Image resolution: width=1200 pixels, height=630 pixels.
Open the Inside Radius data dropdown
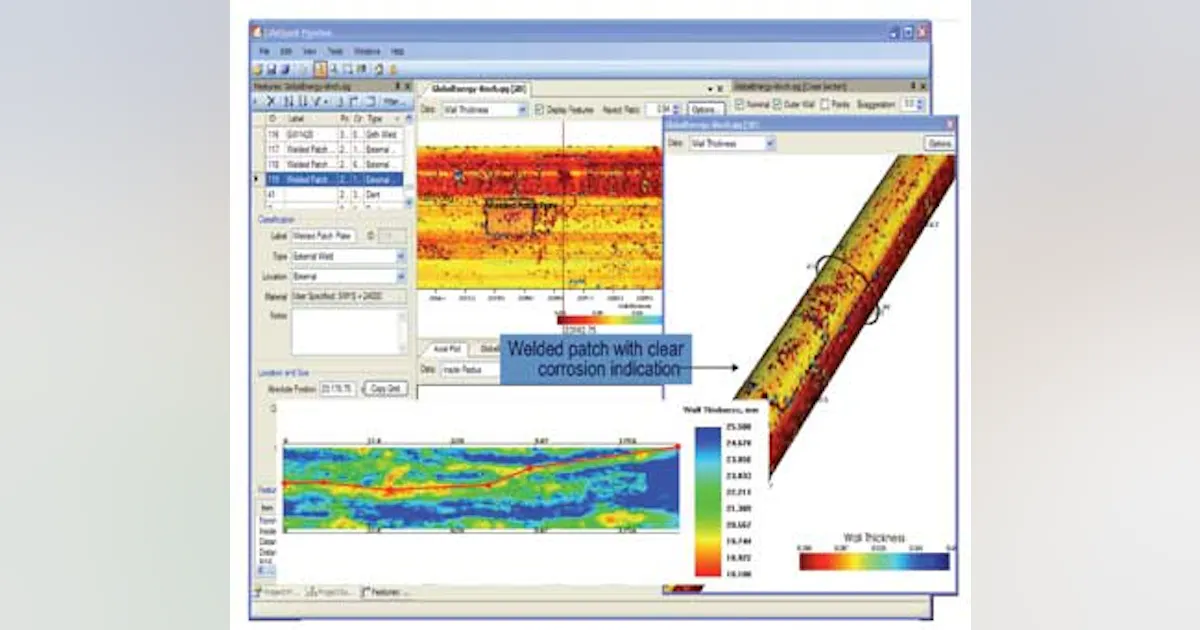click(x=470, y=370)
